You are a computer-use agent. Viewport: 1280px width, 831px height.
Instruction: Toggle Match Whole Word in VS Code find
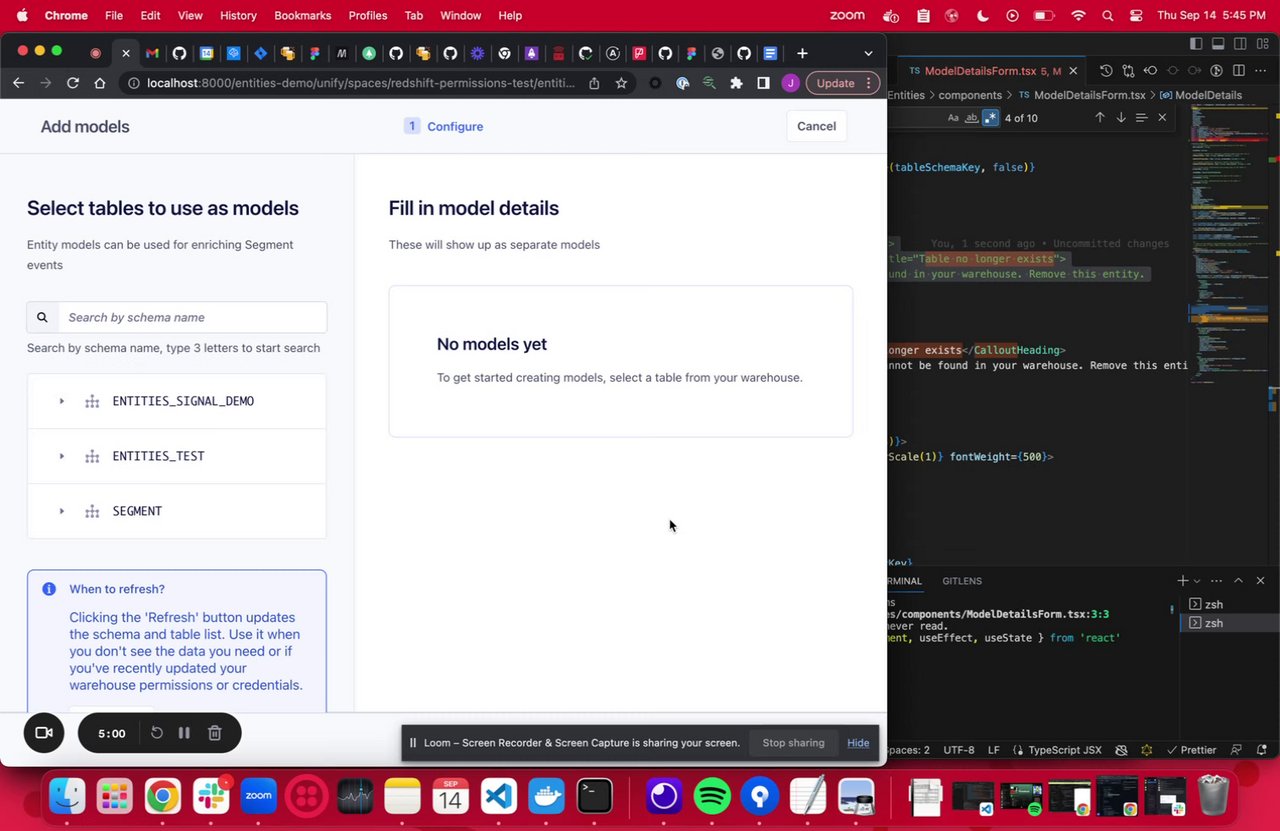(972, 118)
